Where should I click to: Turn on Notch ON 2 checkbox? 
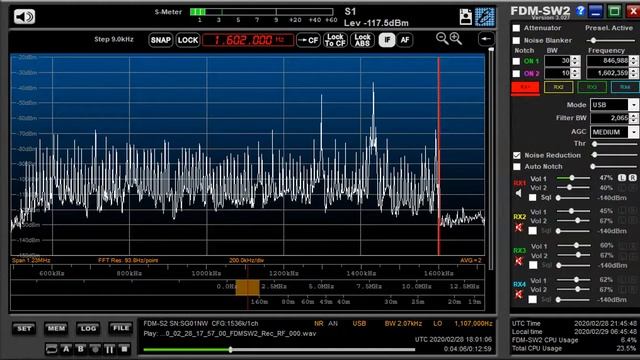click(516, 73)
